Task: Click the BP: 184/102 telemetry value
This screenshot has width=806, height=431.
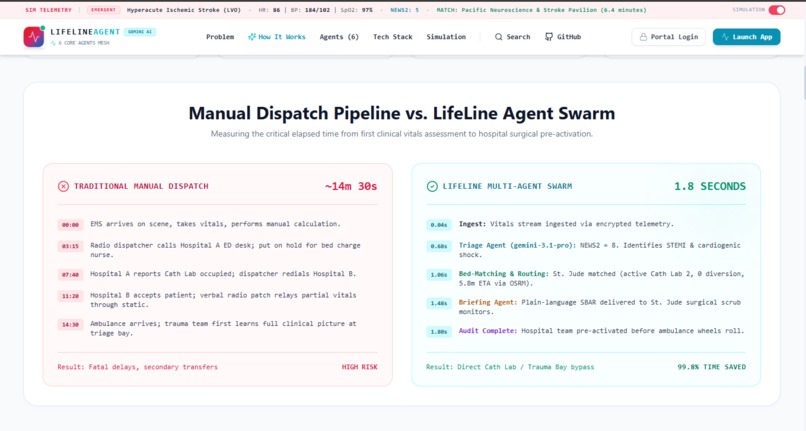Action: (x=309, y=10)
